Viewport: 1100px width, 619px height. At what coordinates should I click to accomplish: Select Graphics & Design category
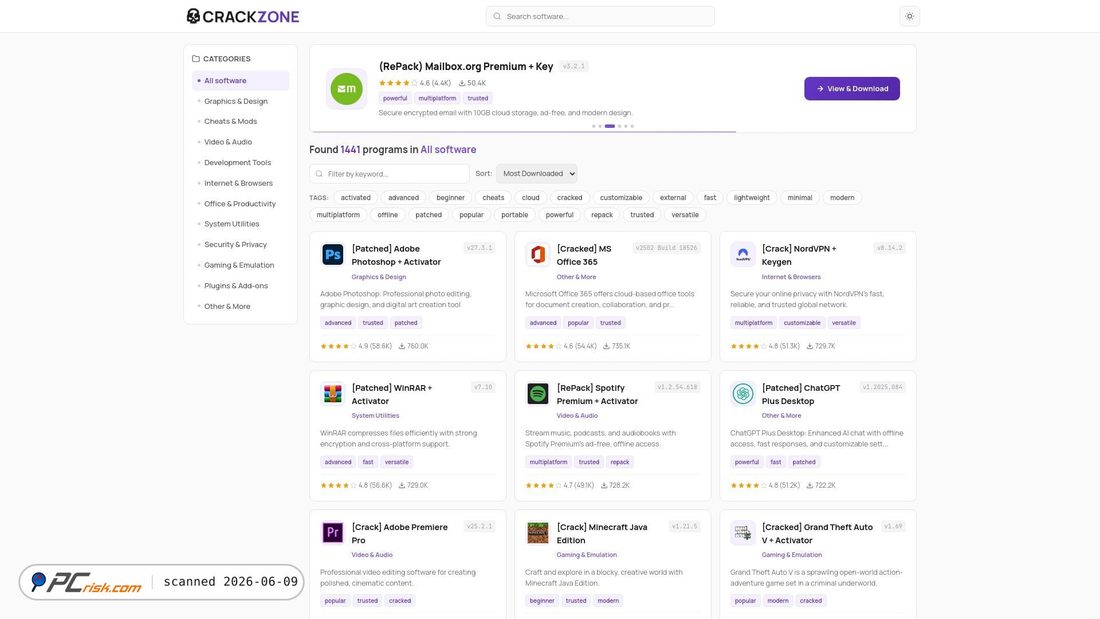click(x=241, y=101)
